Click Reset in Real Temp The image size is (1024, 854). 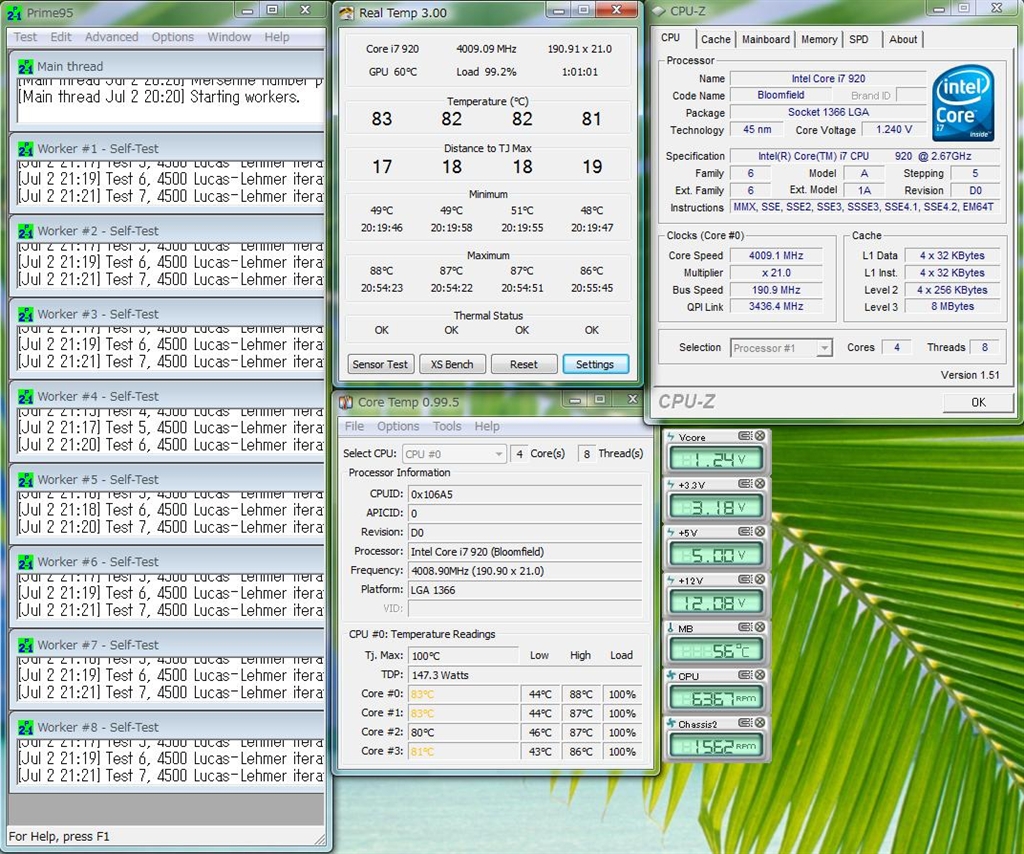523,364
